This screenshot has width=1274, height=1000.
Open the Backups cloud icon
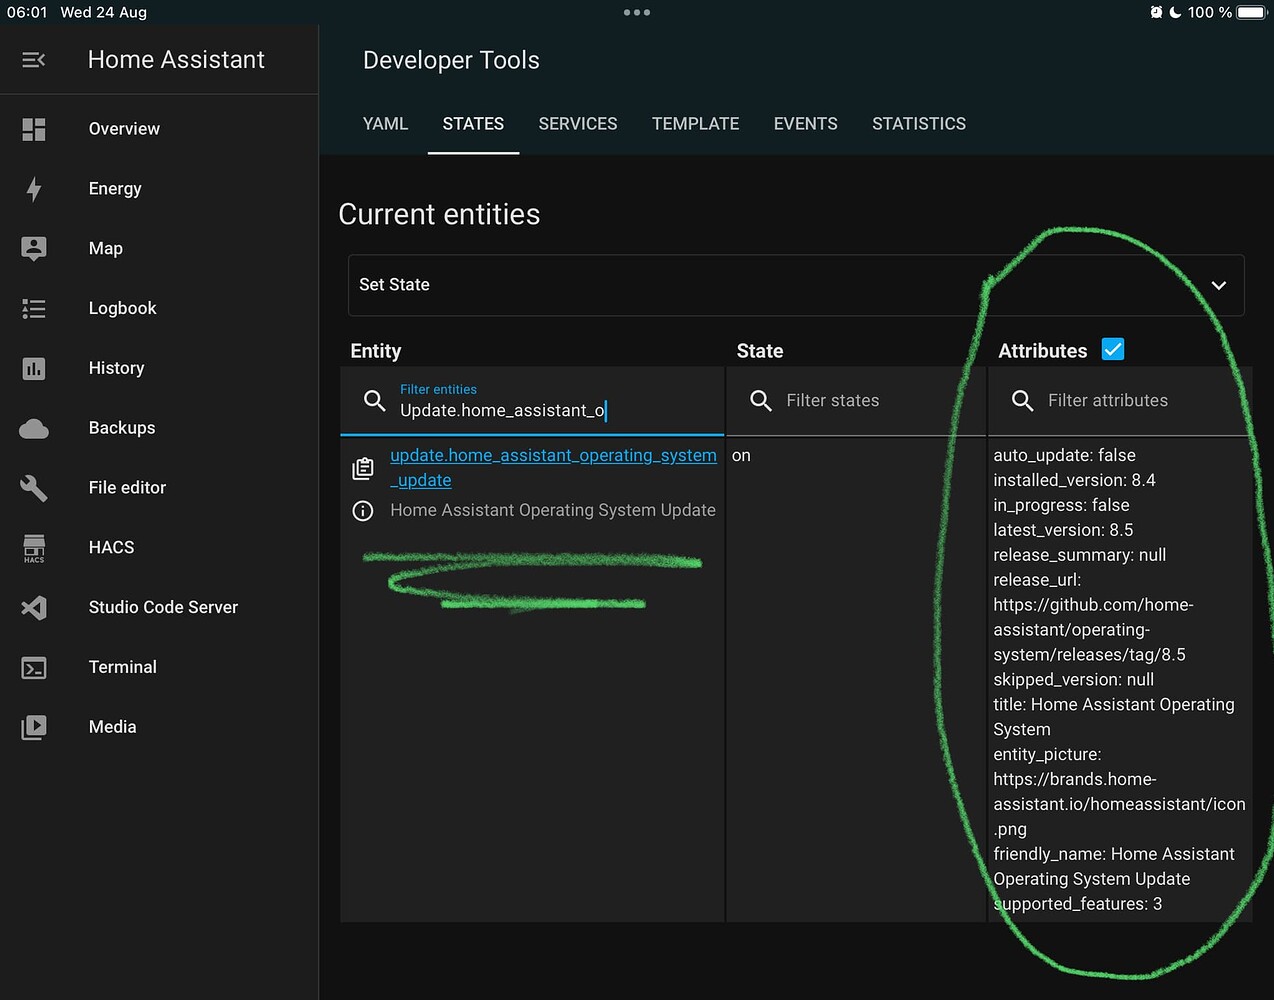click(x=33, y=428)
